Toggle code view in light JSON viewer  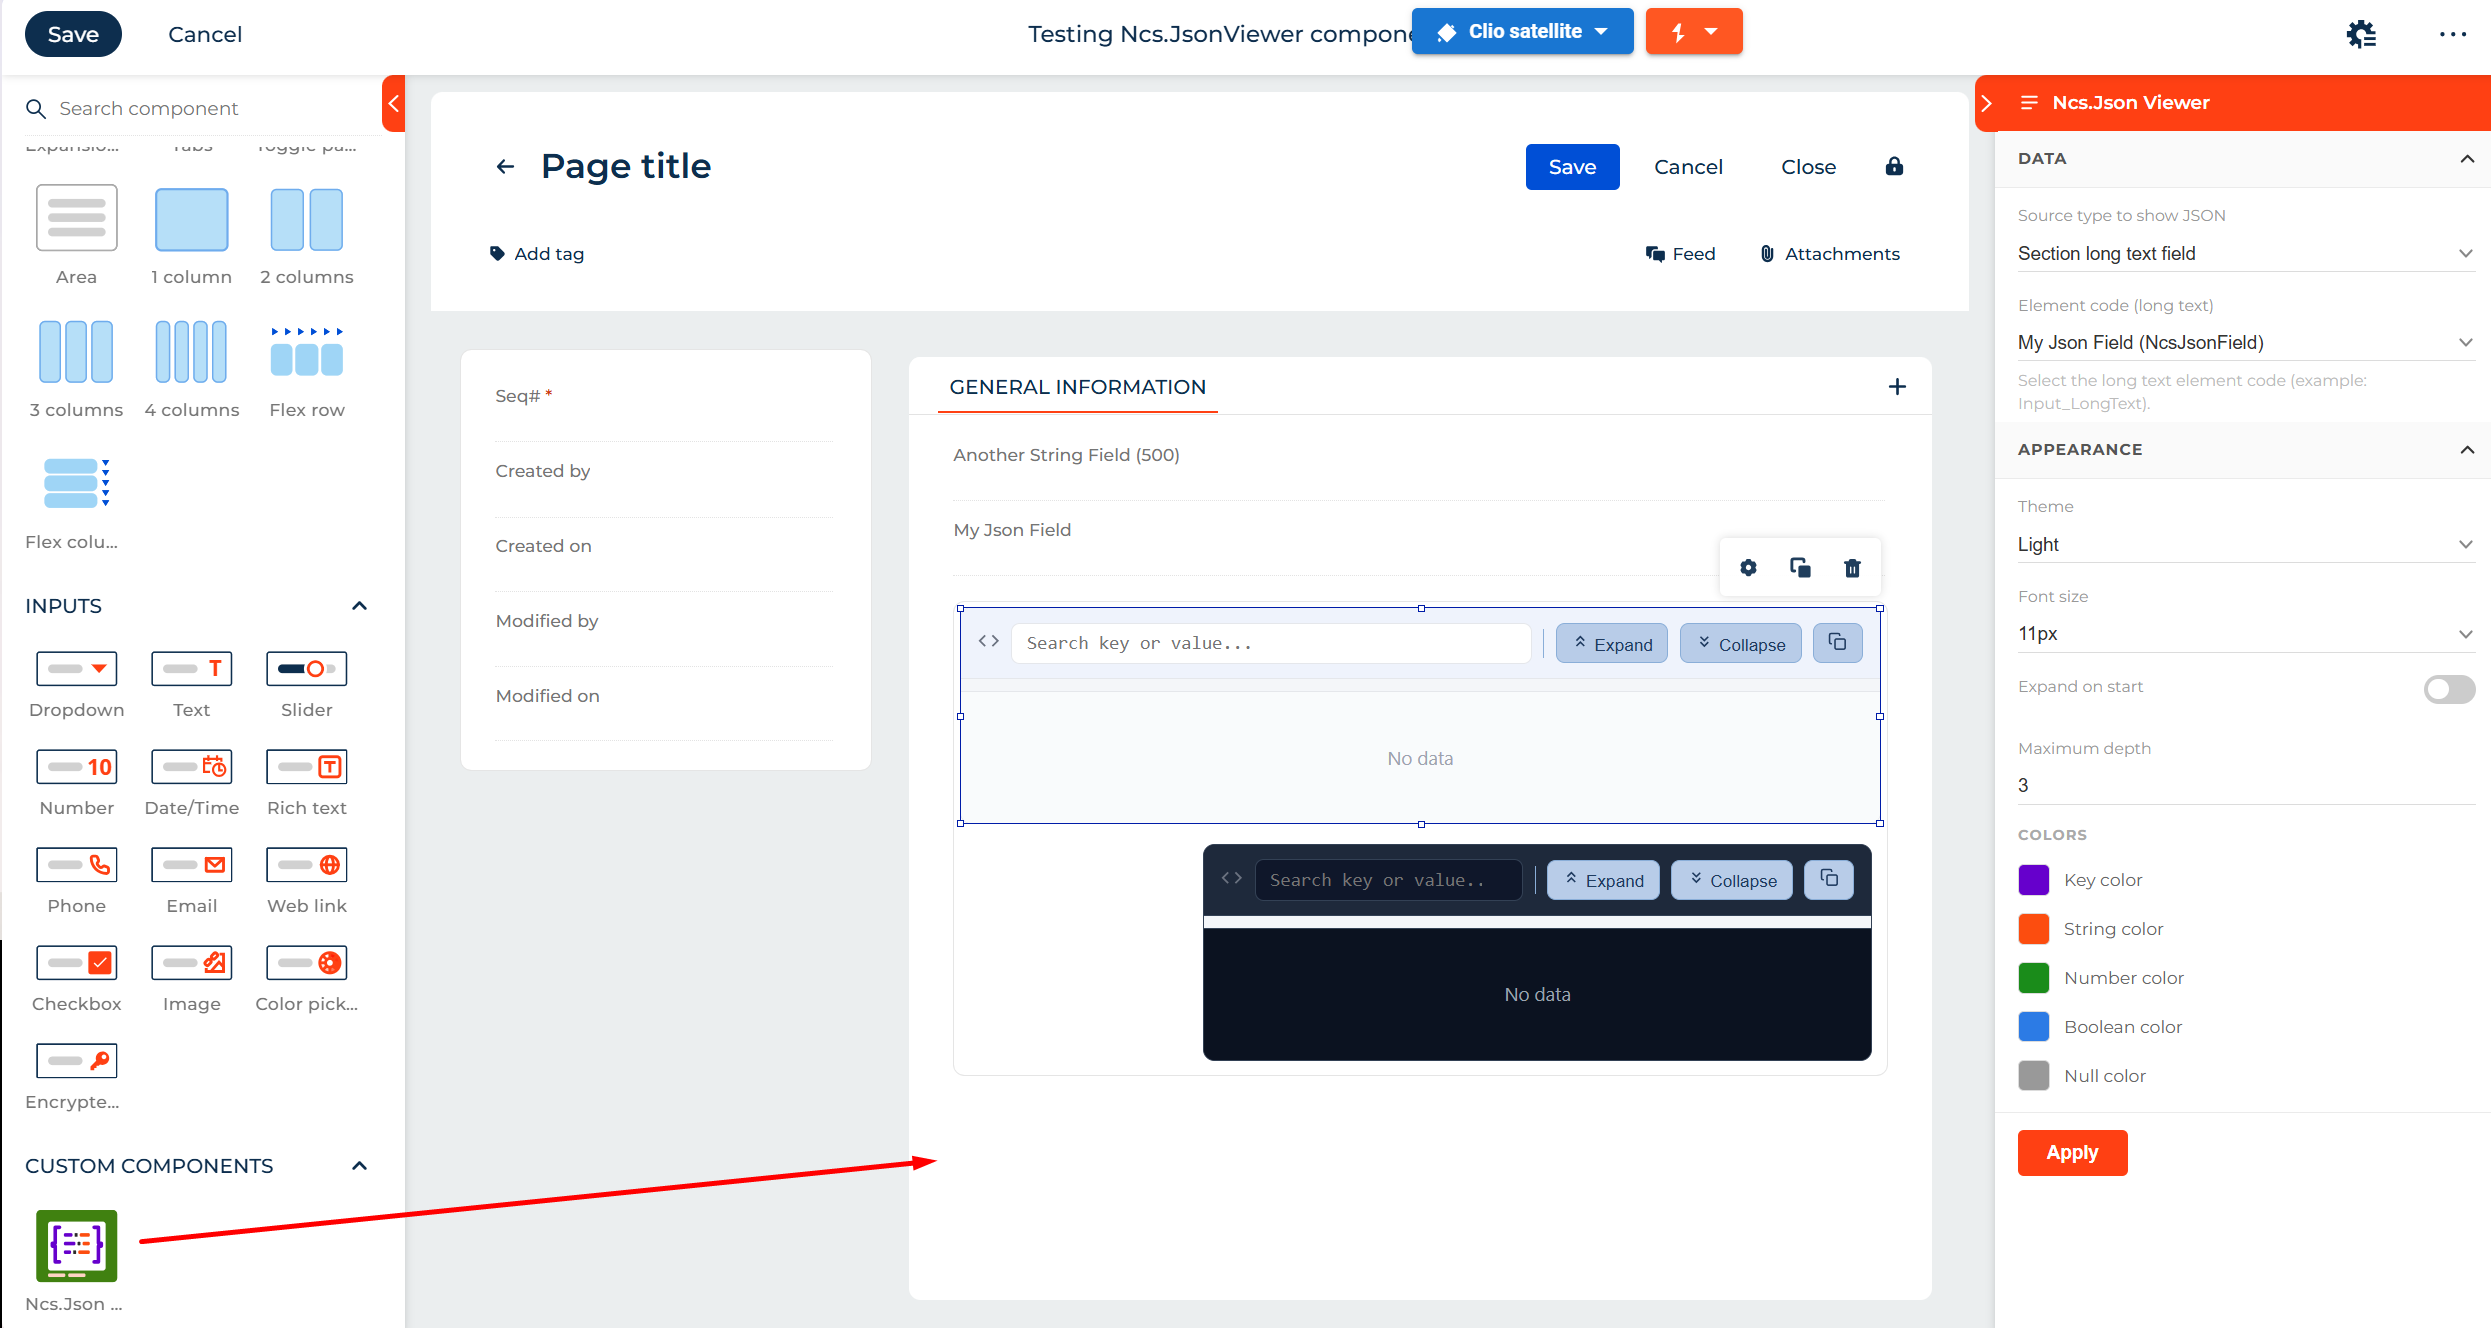[x=988, y=641]
